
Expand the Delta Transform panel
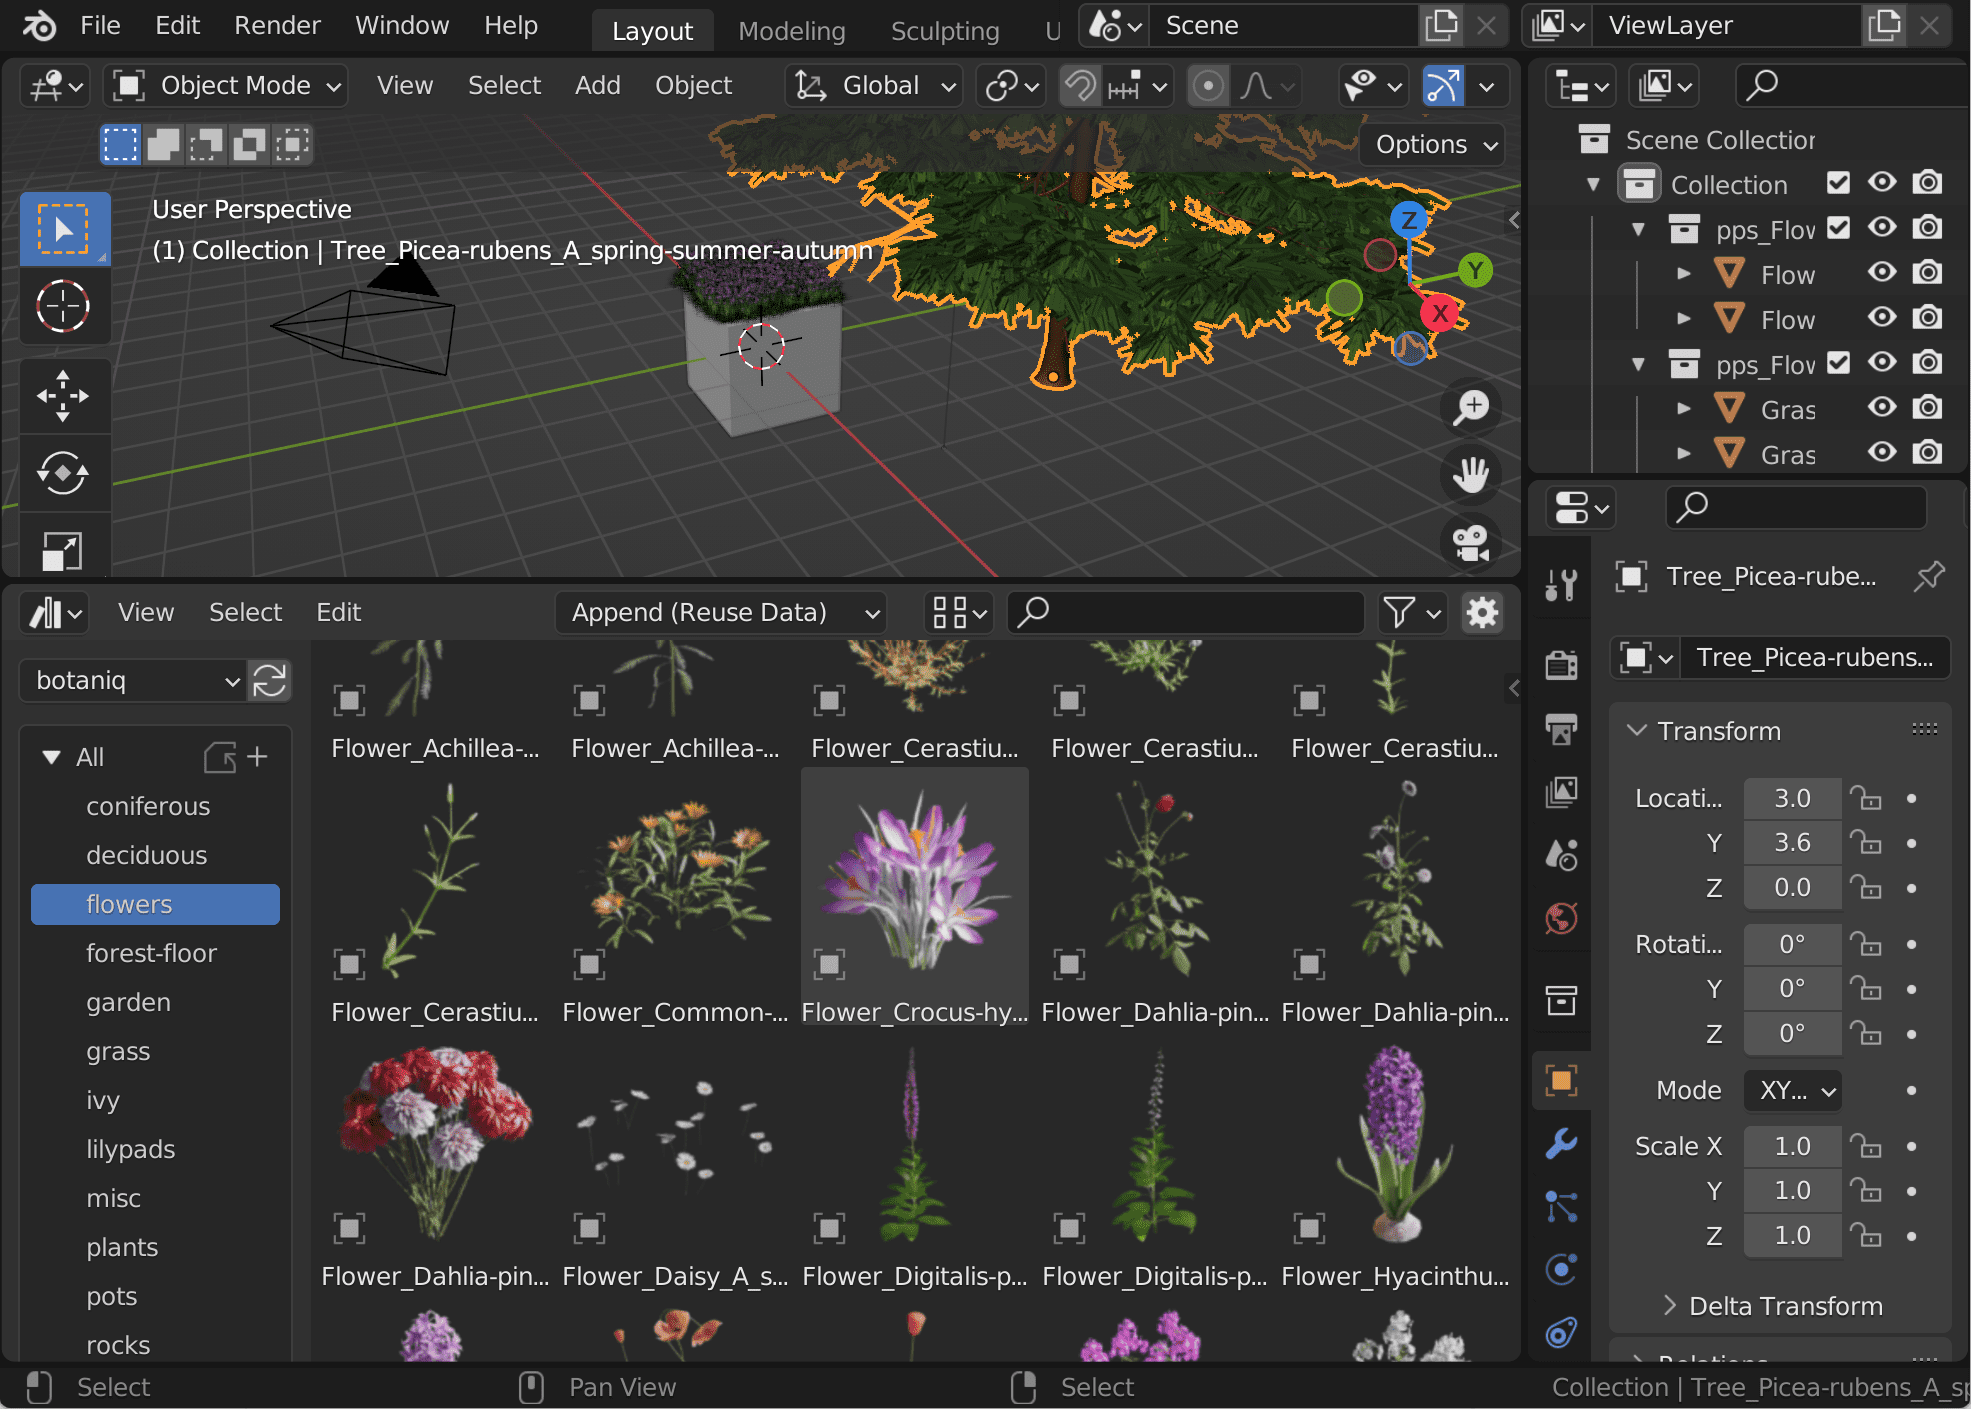point(1784,1306)
